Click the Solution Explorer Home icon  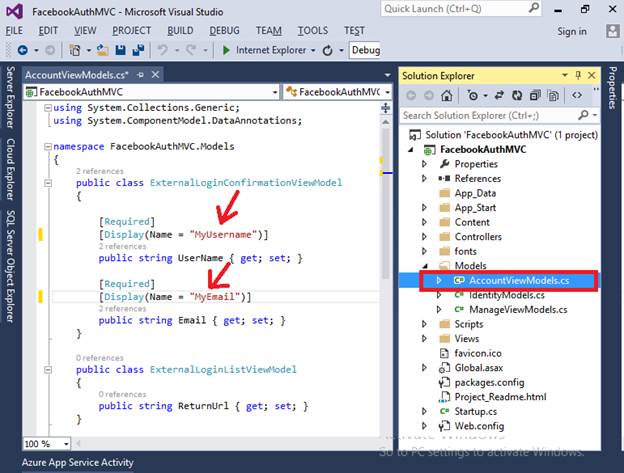click(447, 95)
